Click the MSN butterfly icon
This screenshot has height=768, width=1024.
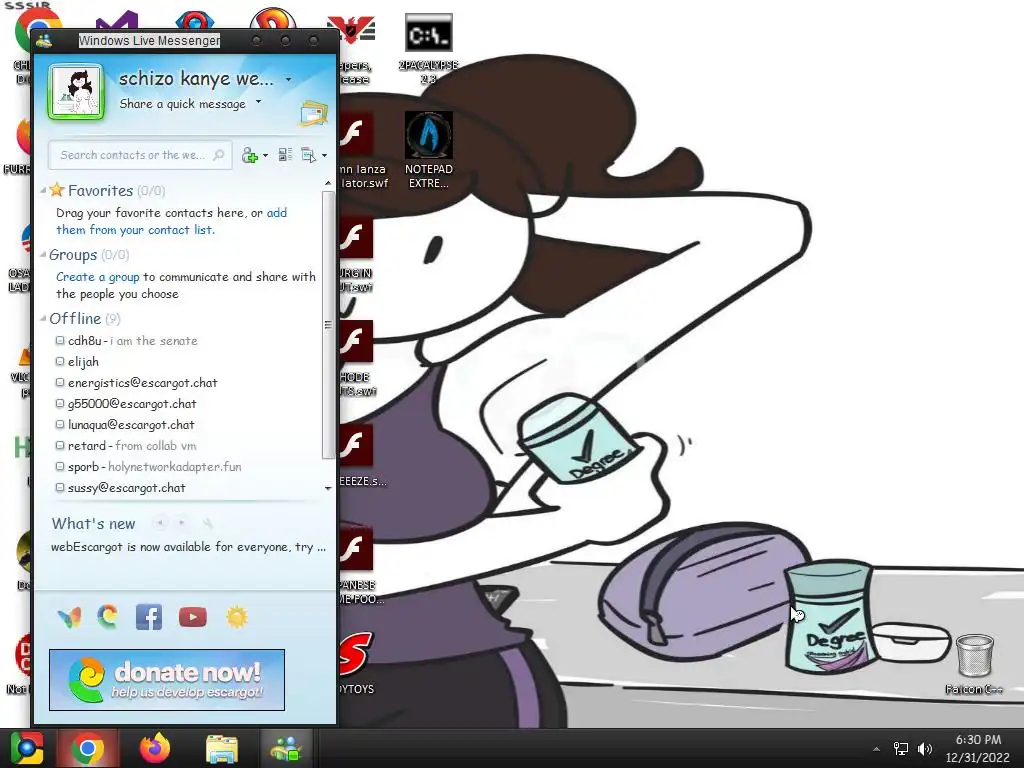69,617
